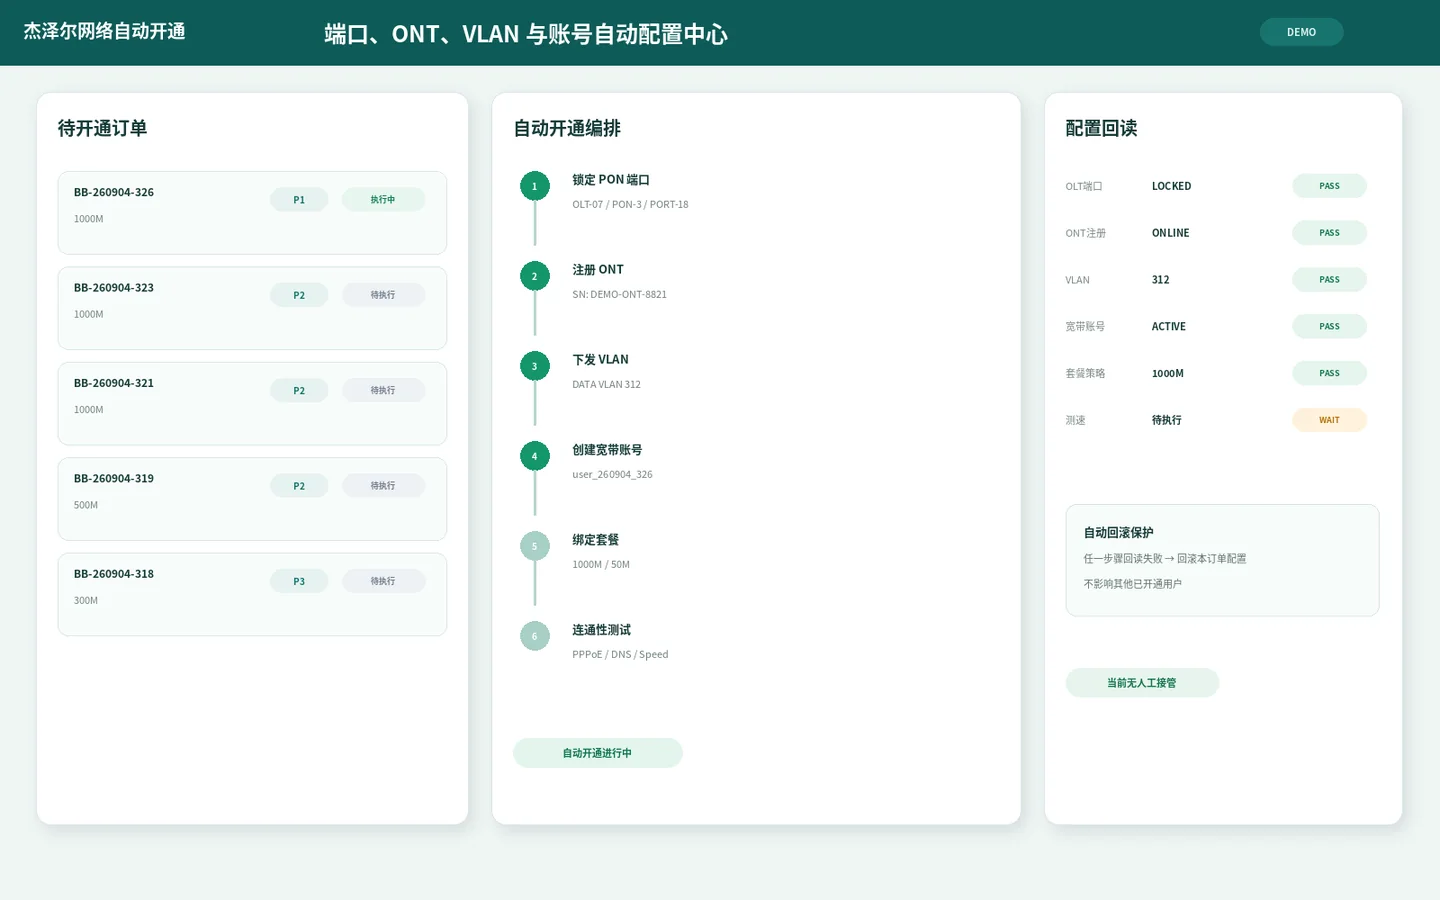Viewport: 1440px width, 900px height.
Task: Click the 杰泽尔网络自动开通 header title
Action: (x=104, y=31)
